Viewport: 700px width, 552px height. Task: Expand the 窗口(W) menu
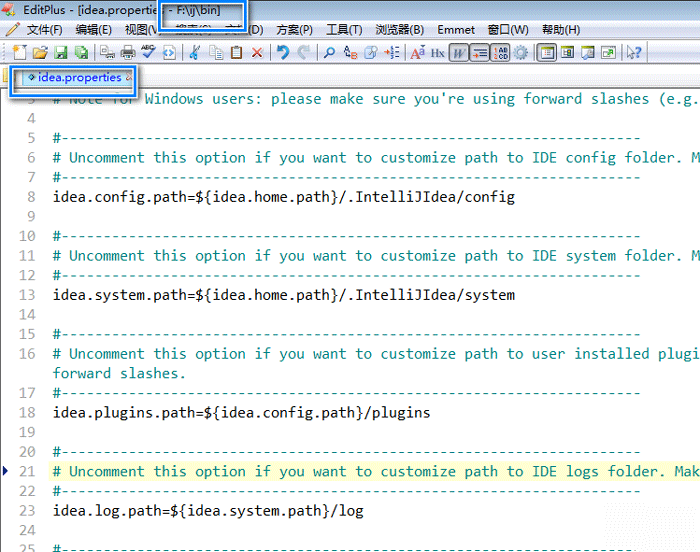[x=508, y=30]
